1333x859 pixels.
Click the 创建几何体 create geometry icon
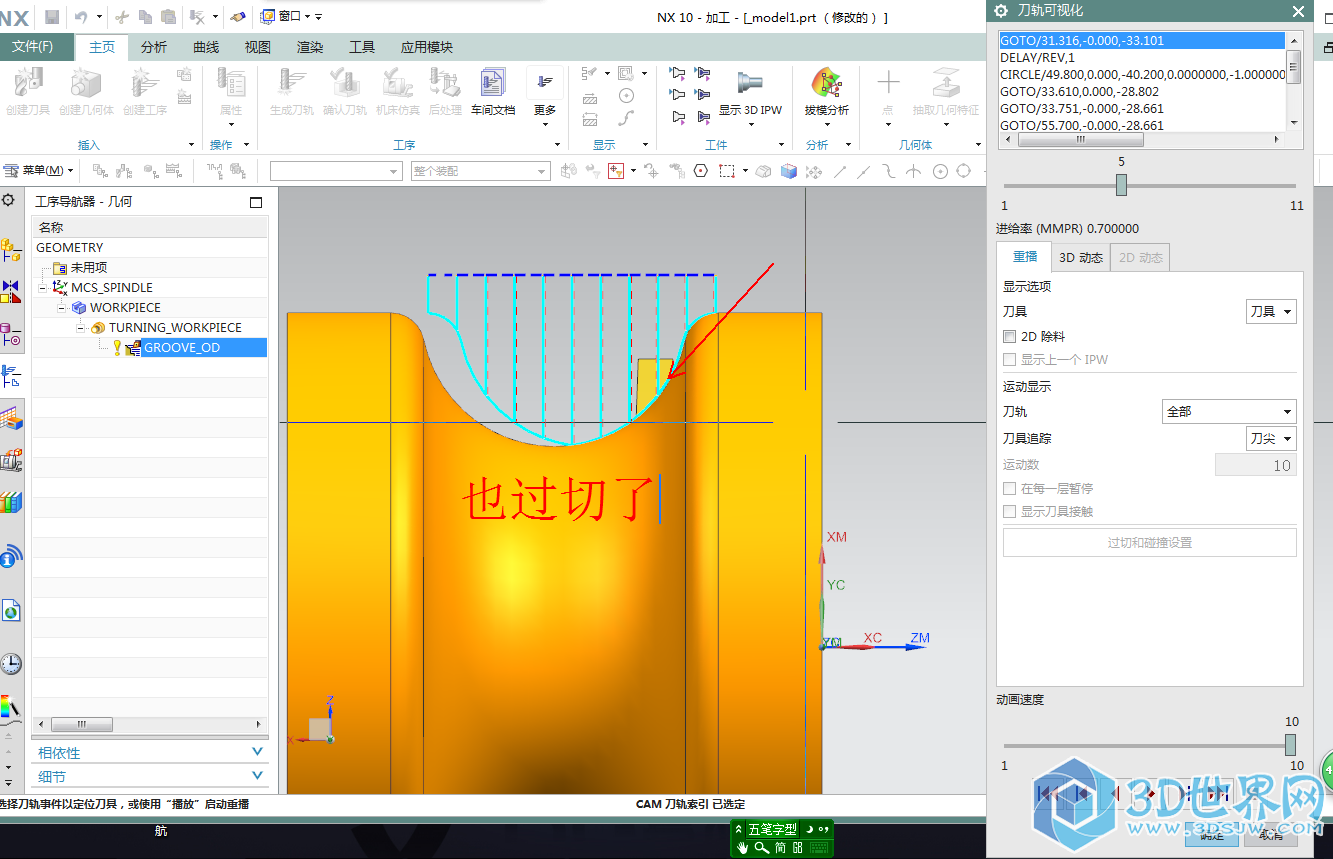click(86, 92)
